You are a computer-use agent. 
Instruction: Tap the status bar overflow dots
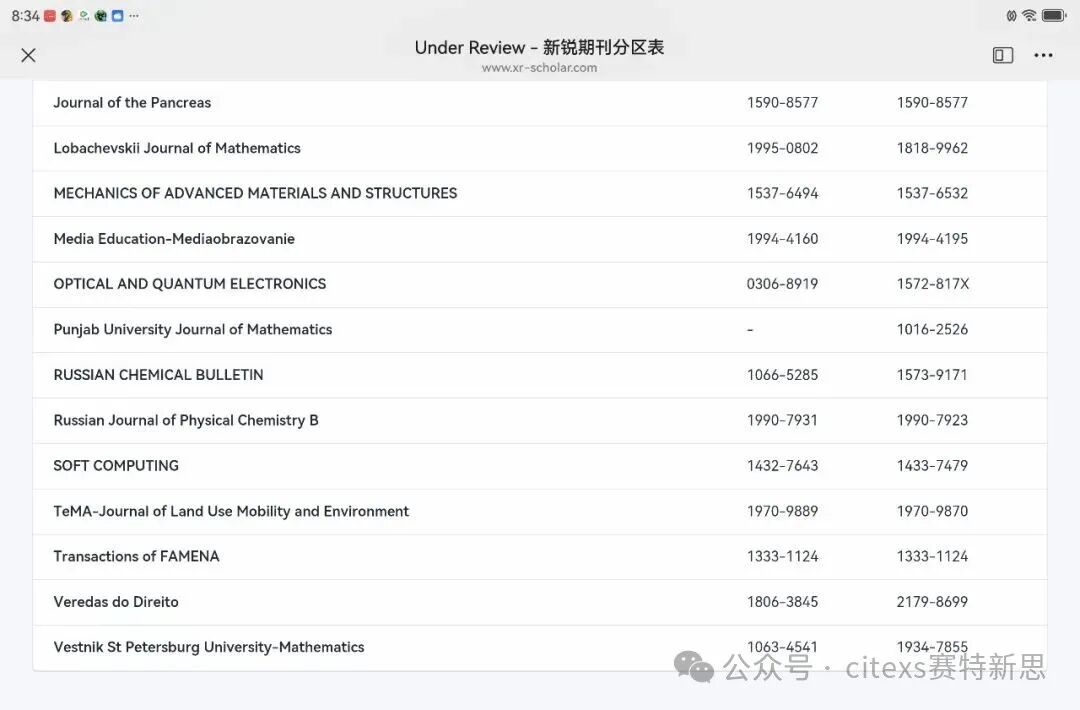click(x=134, y=16)
